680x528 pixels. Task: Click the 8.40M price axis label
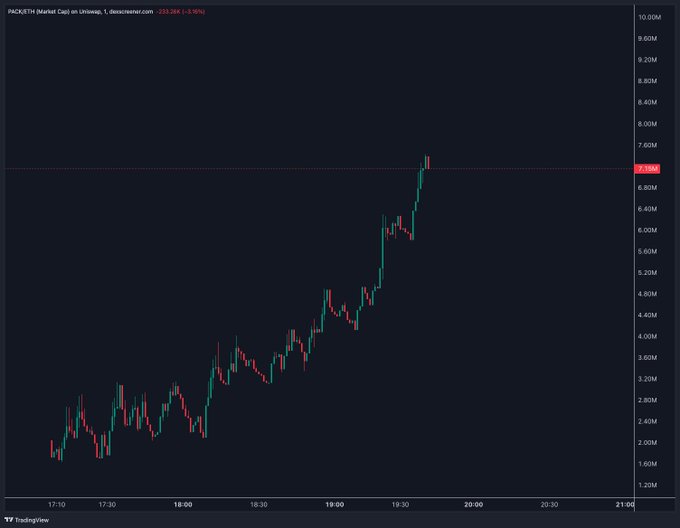647,102
